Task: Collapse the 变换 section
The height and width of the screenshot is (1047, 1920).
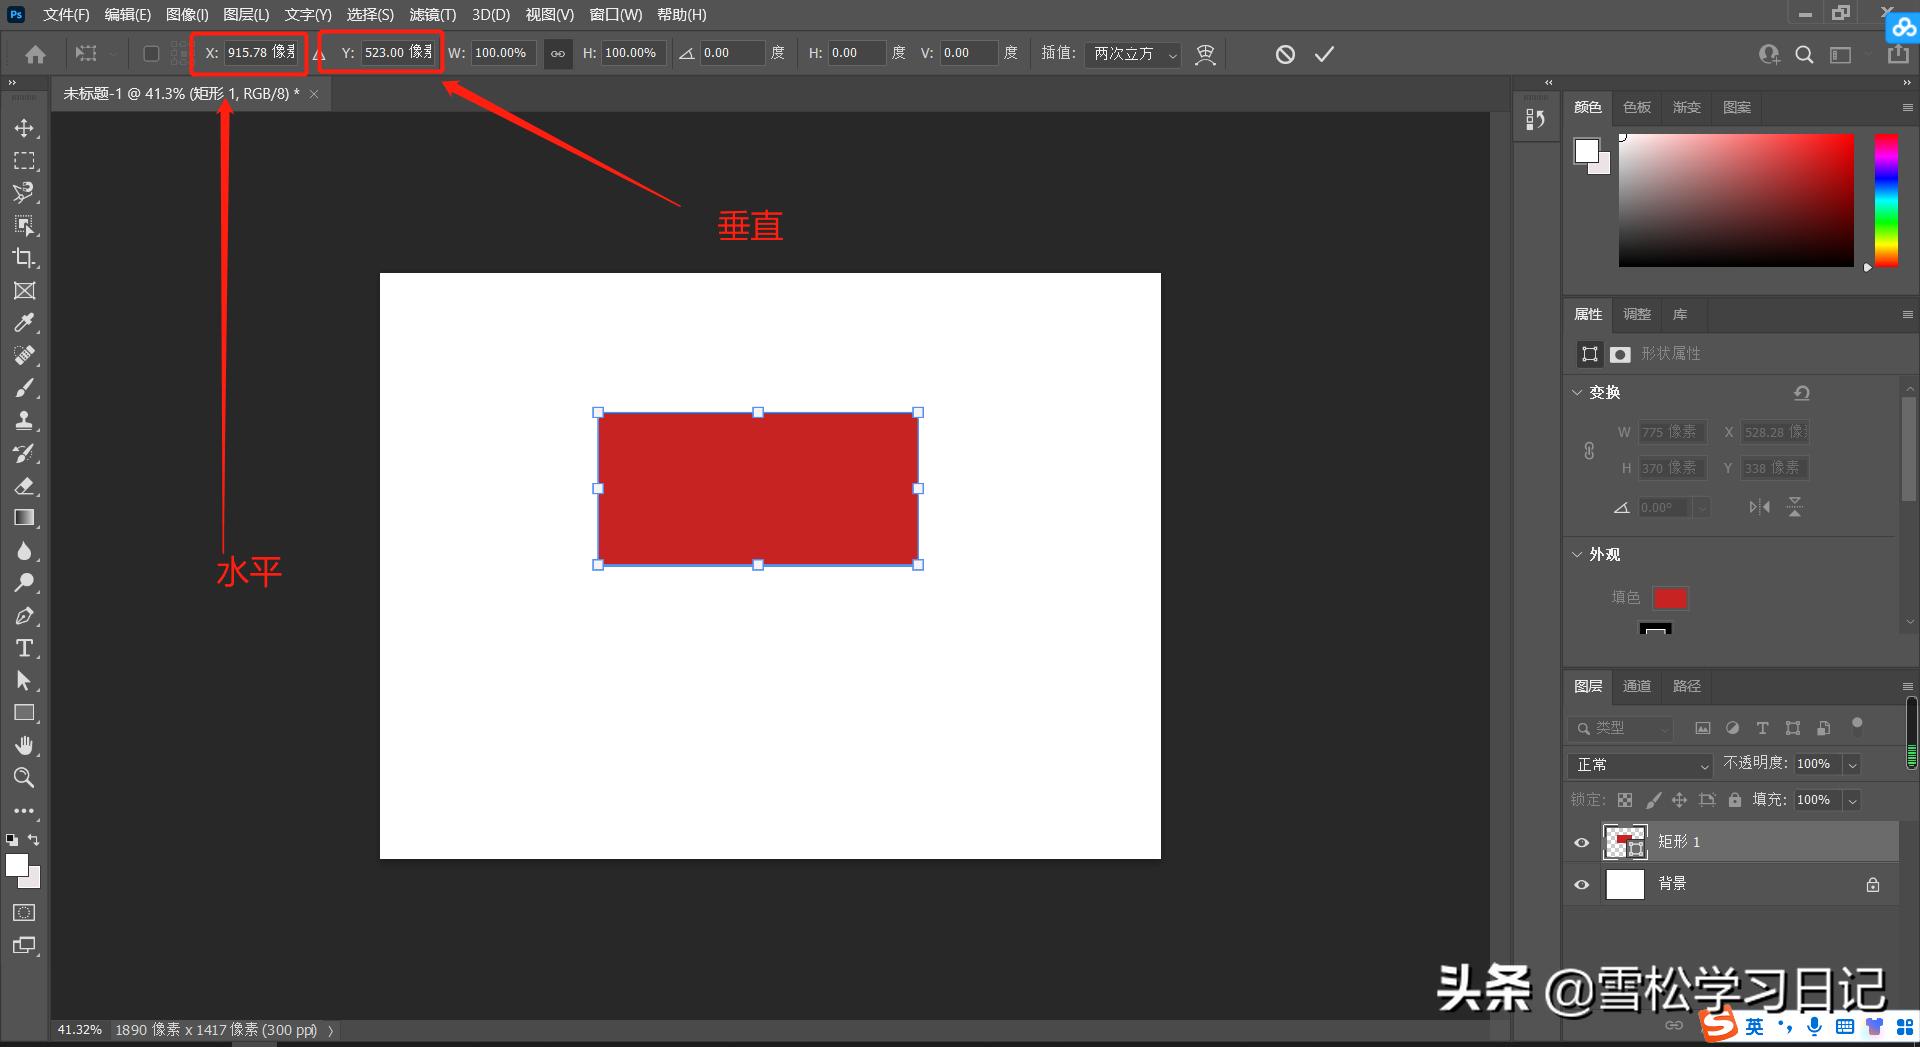Action: (x=1578, y=392)
